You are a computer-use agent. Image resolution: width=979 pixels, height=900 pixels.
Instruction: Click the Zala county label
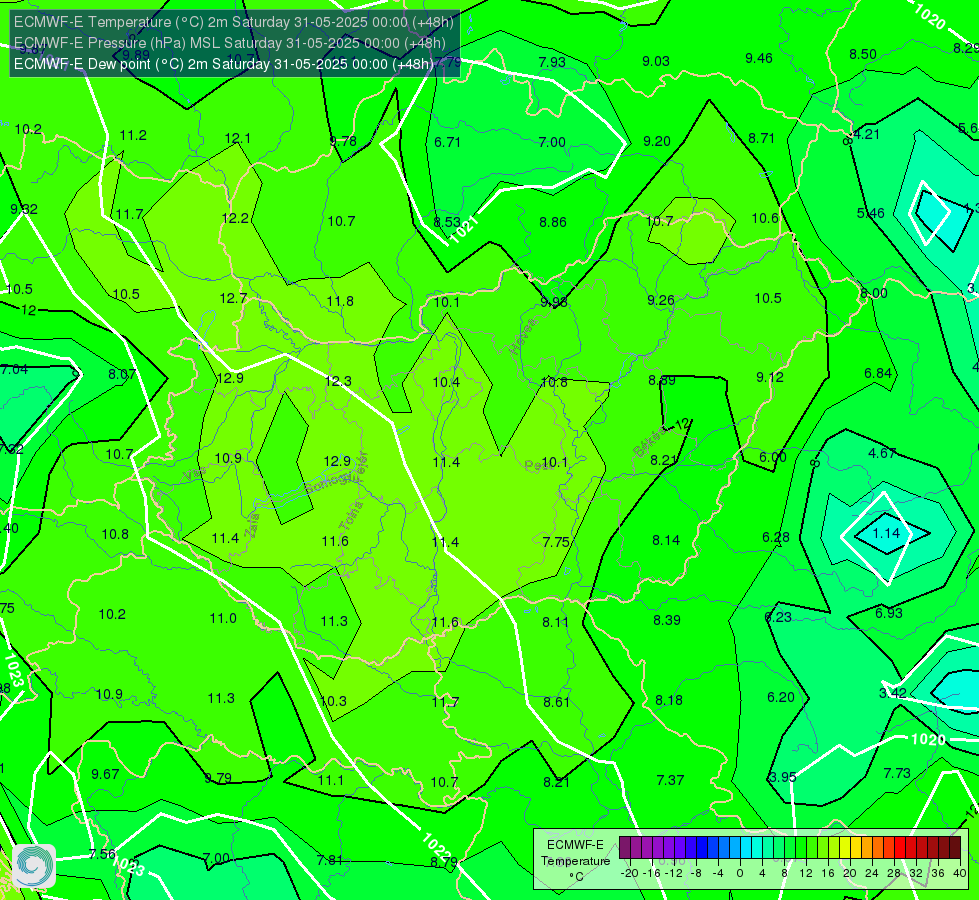coord(252,524)
